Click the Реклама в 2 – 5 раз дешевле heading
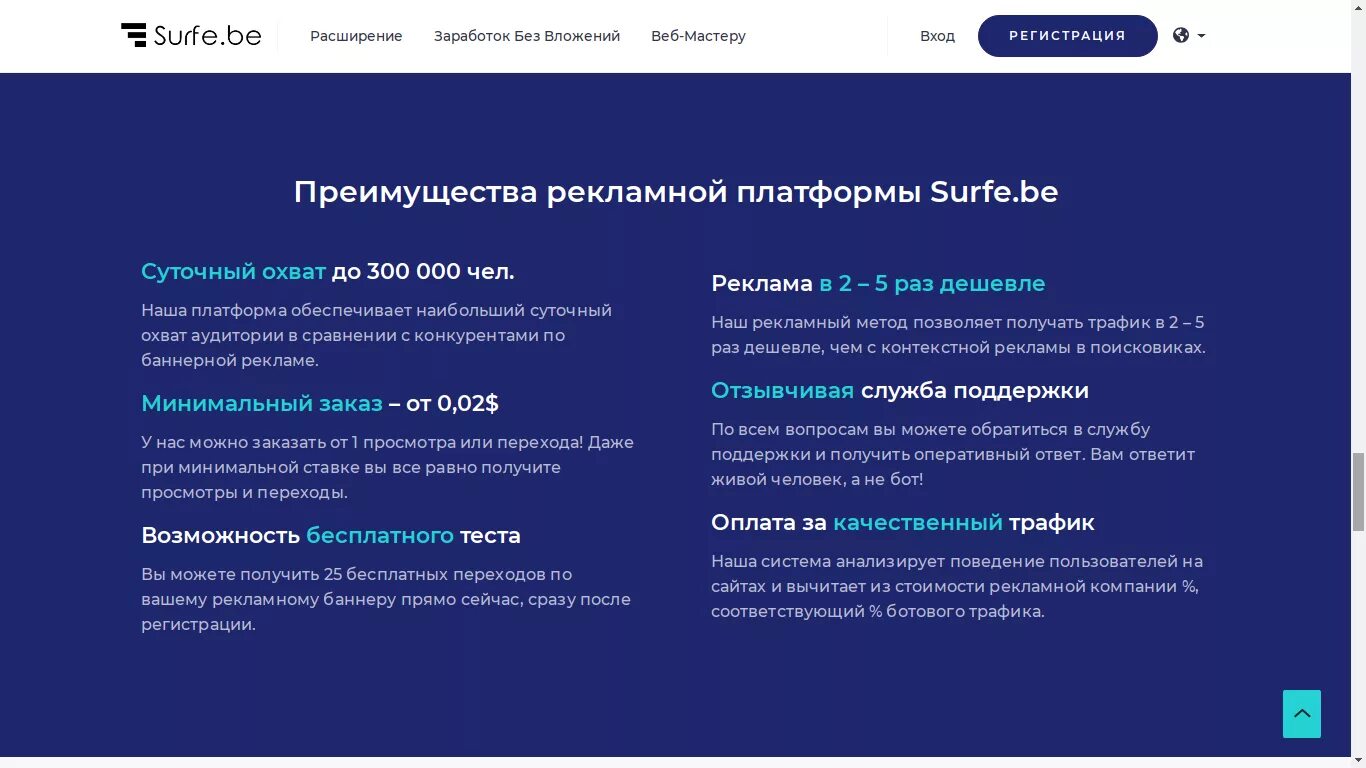 point(878,283)
